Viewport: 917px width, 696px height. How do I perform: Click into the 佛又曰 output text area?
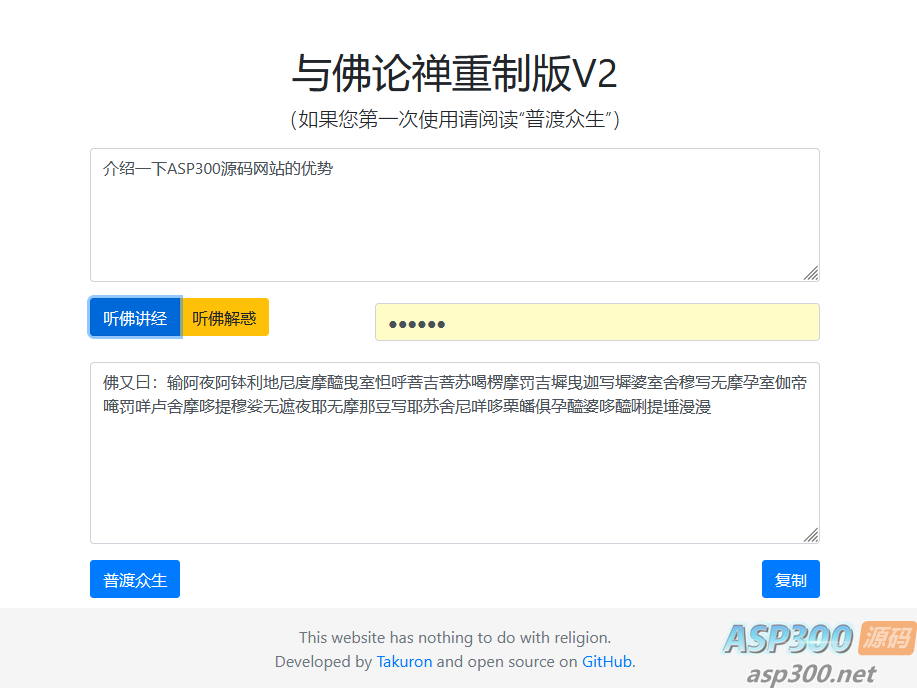coord(455,453)
